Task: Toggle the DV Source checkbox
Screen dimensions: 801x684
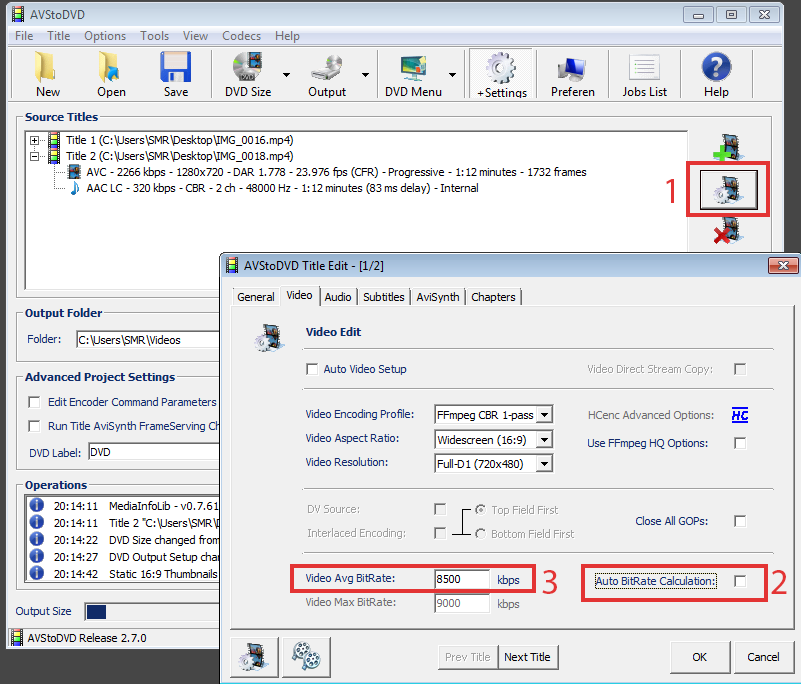Action: [x=440, y=509]
